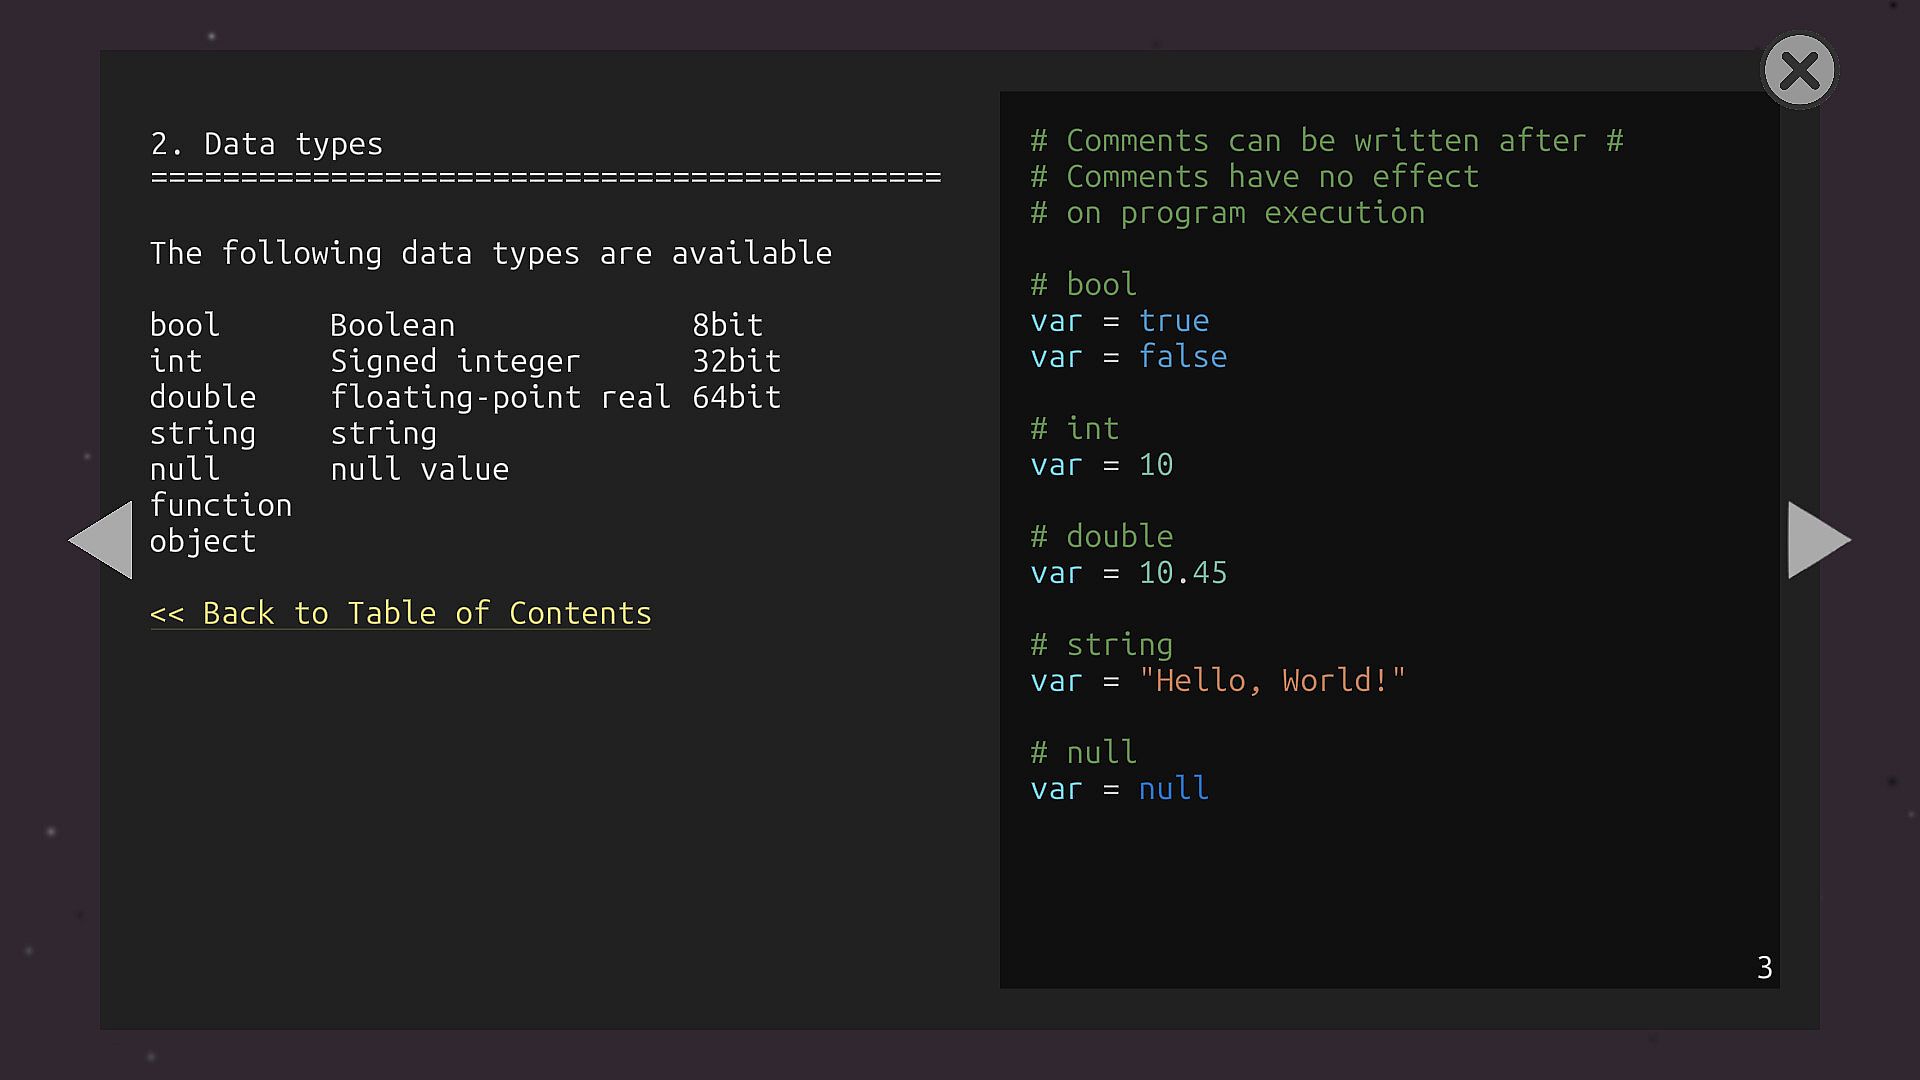Click the "Hello, World!" string literal
The height and width of the screenshot is (1080, 1920).
coord(1272,681)
